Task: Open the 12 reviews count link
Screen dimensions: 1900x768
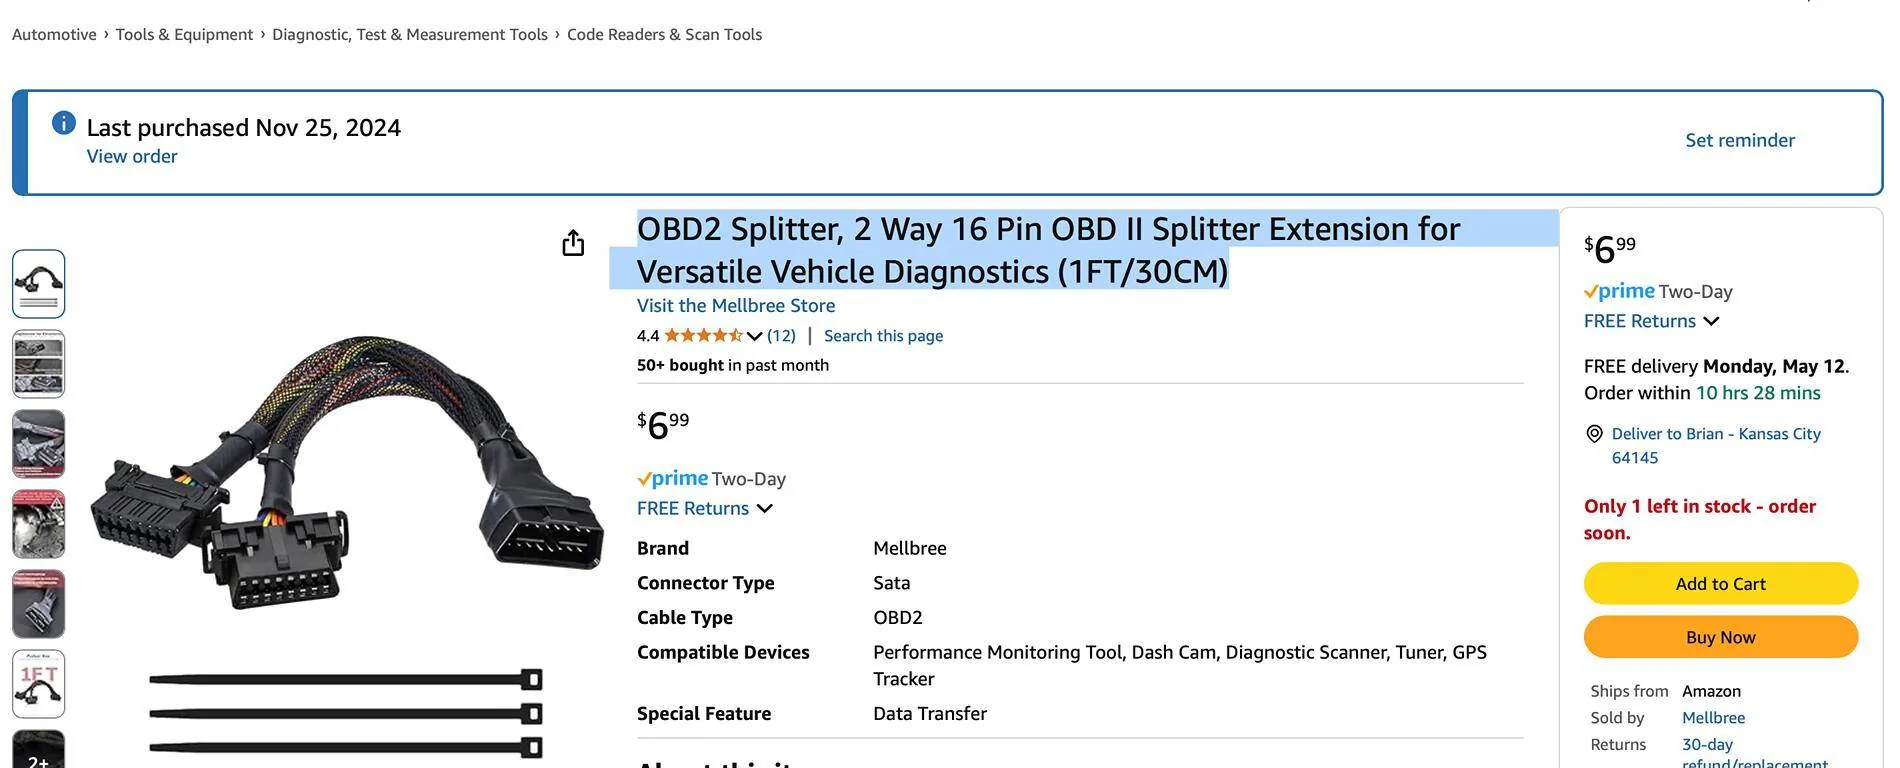Action: [x=781, y=336]
